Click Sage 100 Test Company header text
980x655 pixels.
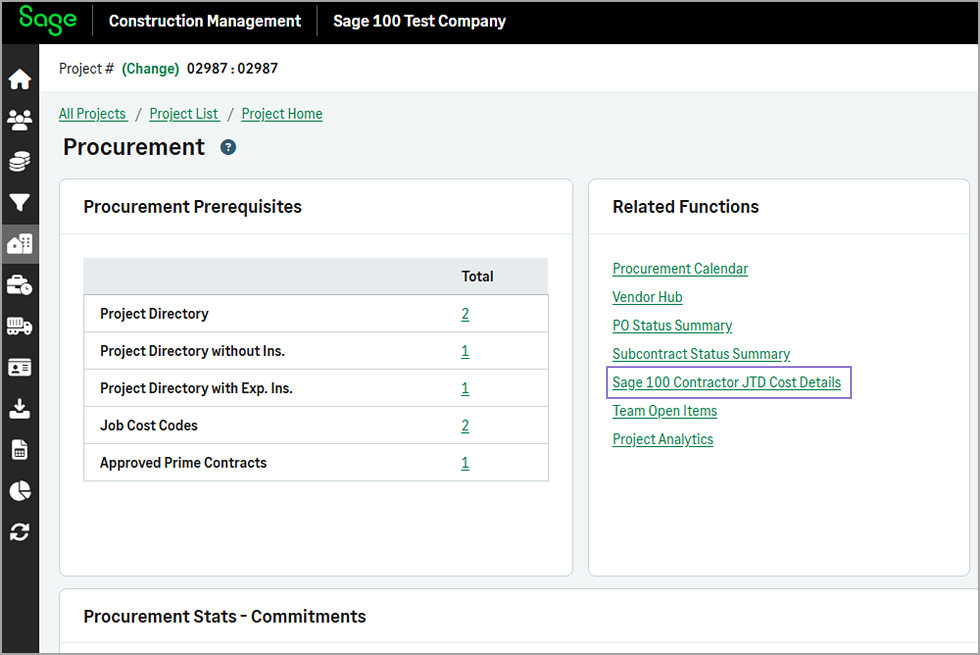419,21
